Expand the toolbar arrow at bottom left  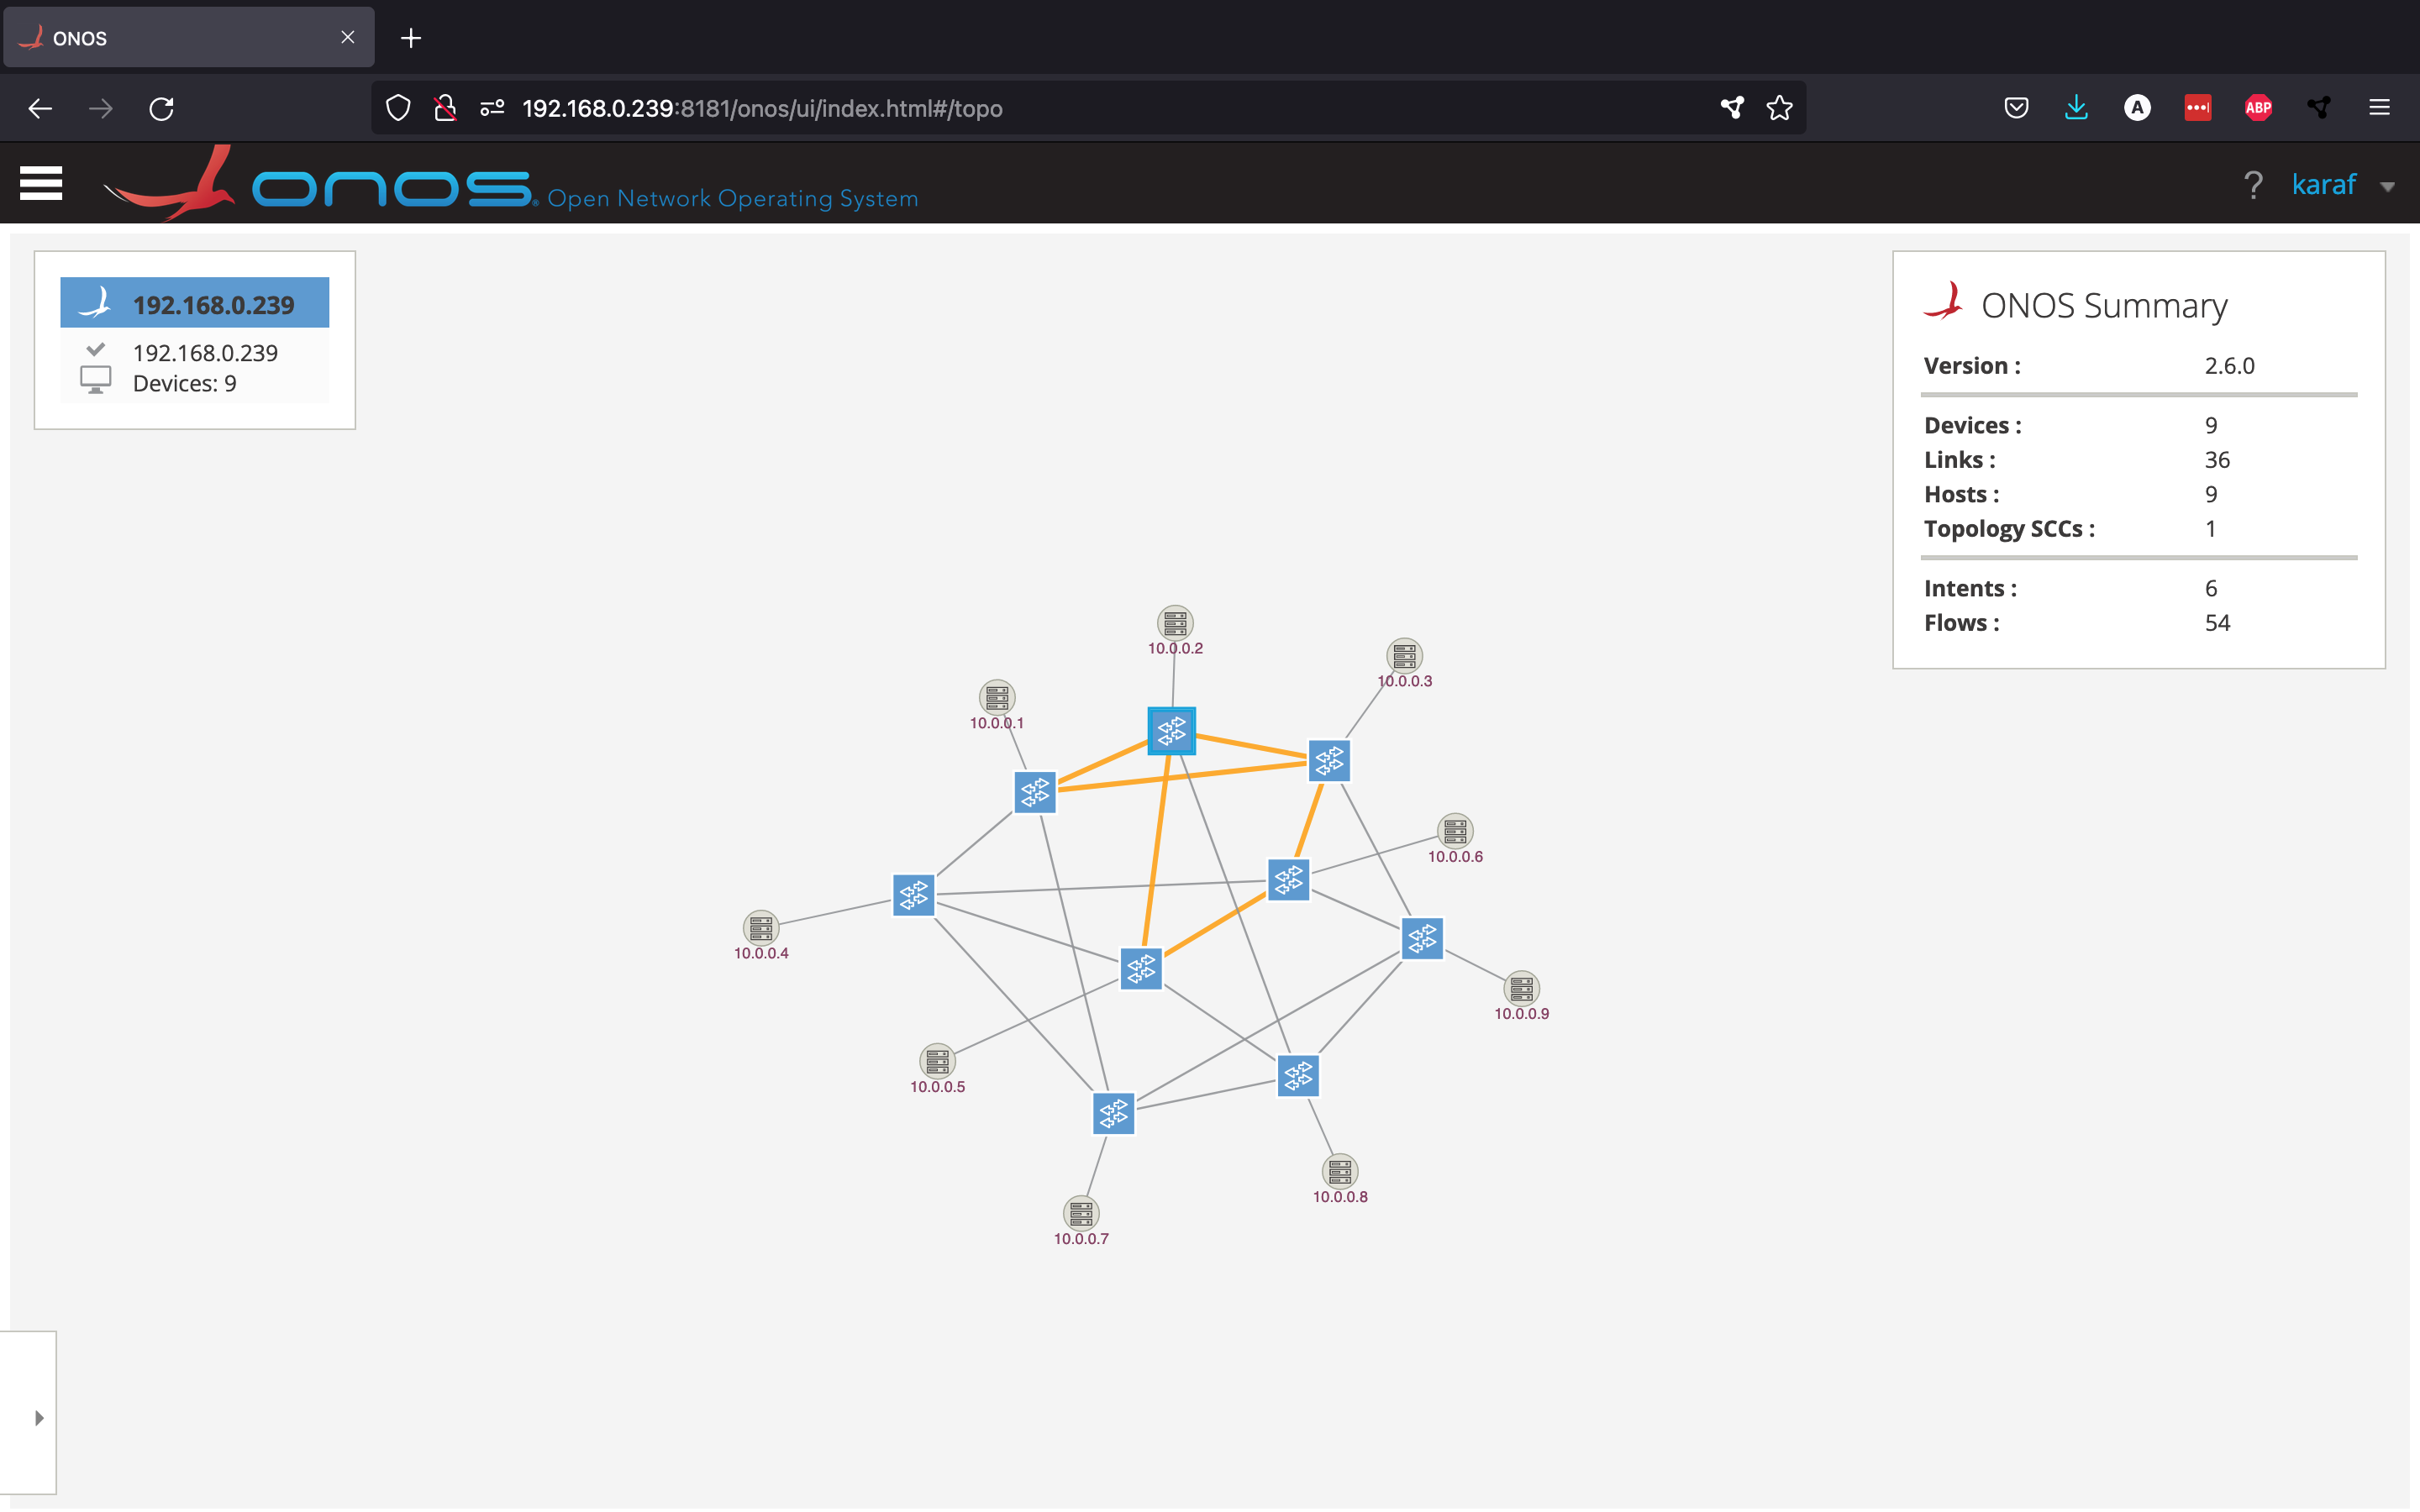pyautogui.click(x=39, y=1417)
